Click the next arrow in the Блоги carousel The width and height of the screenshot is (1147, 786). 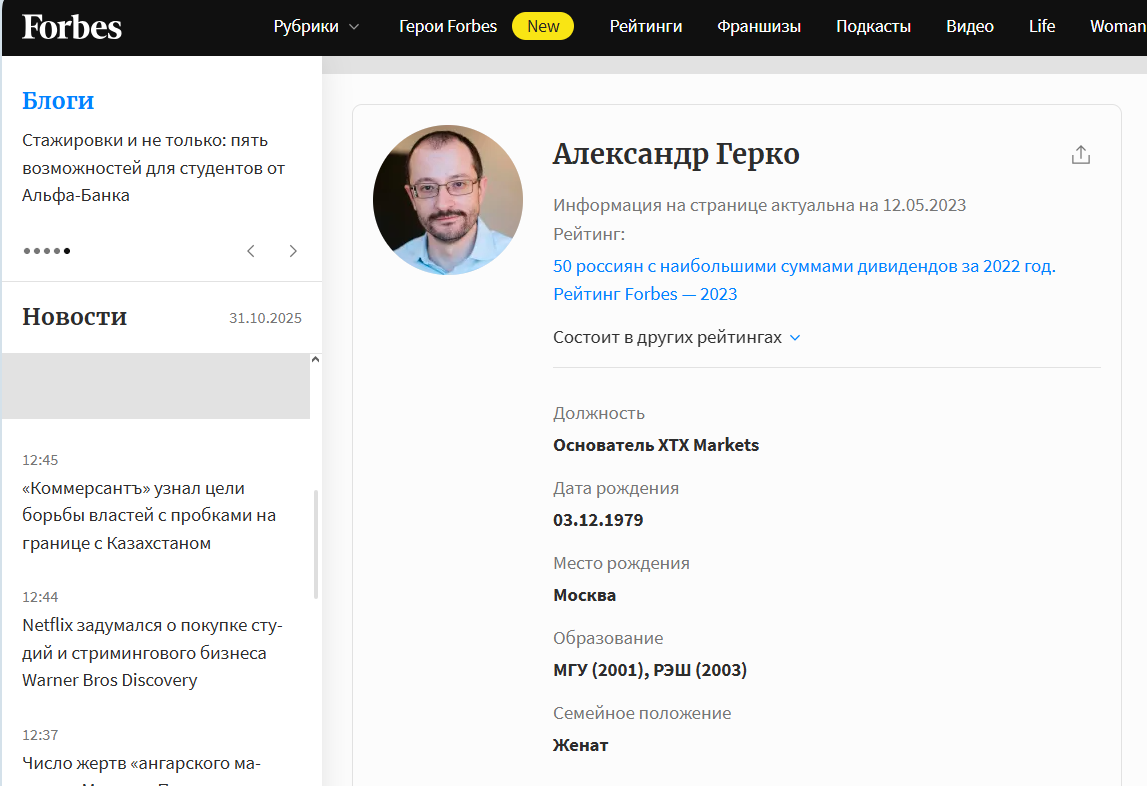[292, 251]
